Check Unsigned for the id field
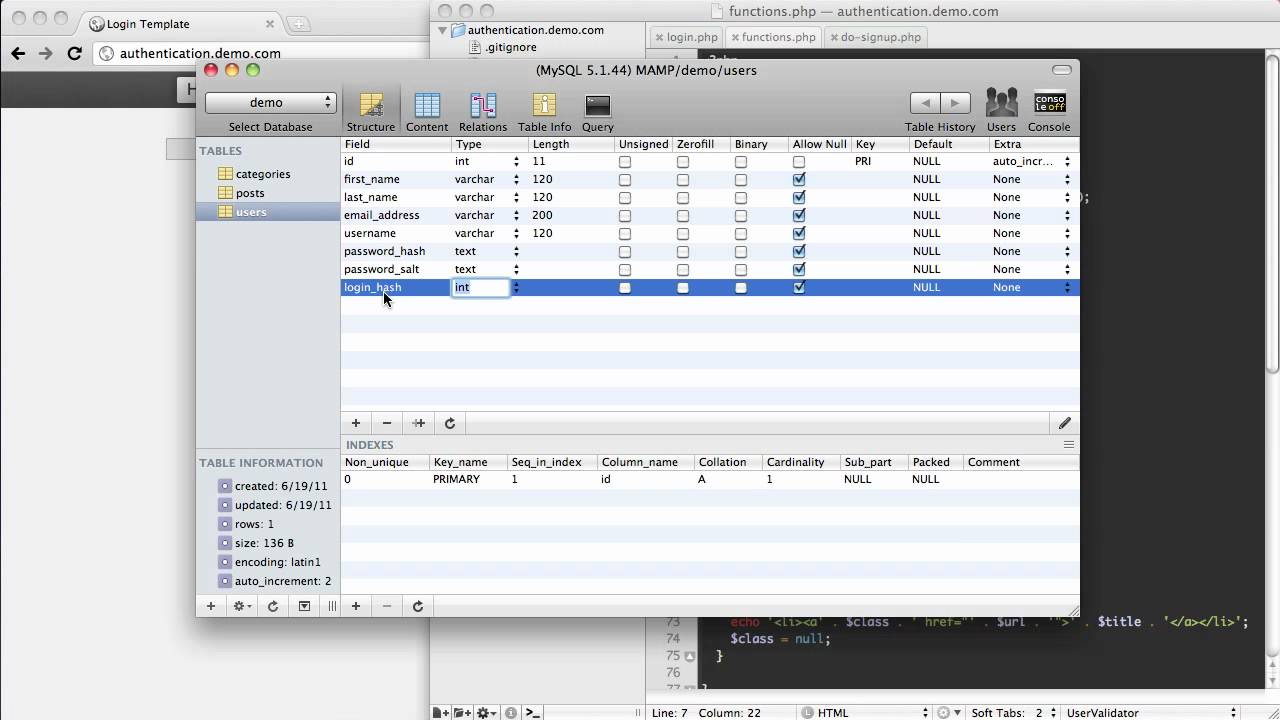 pyautogui.click(x=625, y=162)
